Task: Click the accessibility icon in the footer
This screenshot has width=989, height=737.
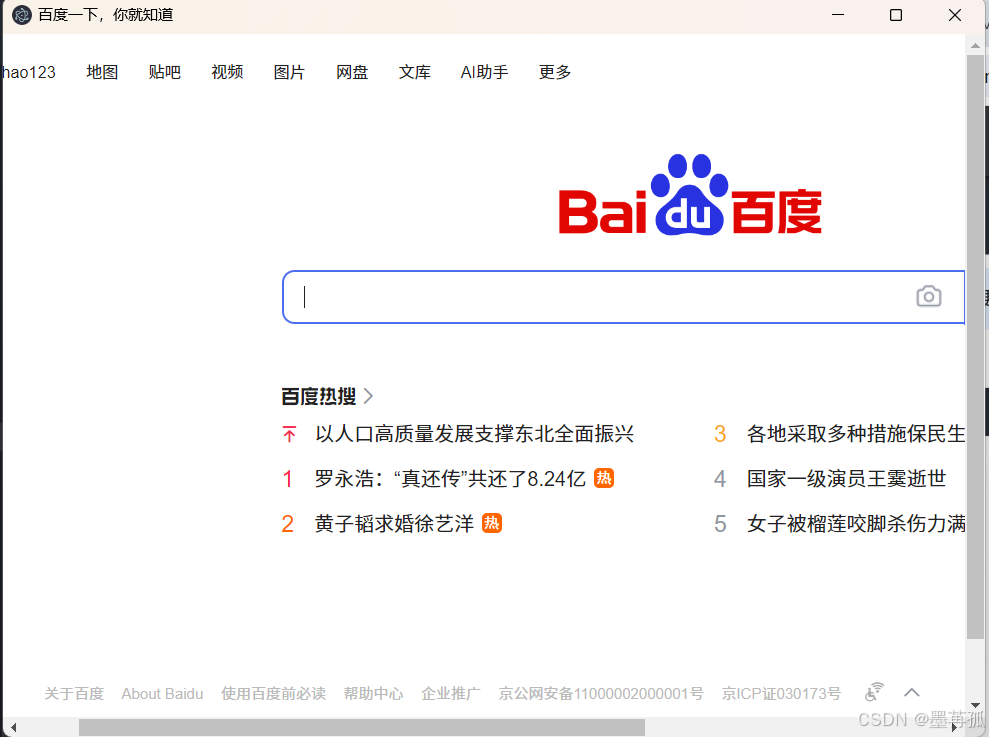Action: click(874, 692)
